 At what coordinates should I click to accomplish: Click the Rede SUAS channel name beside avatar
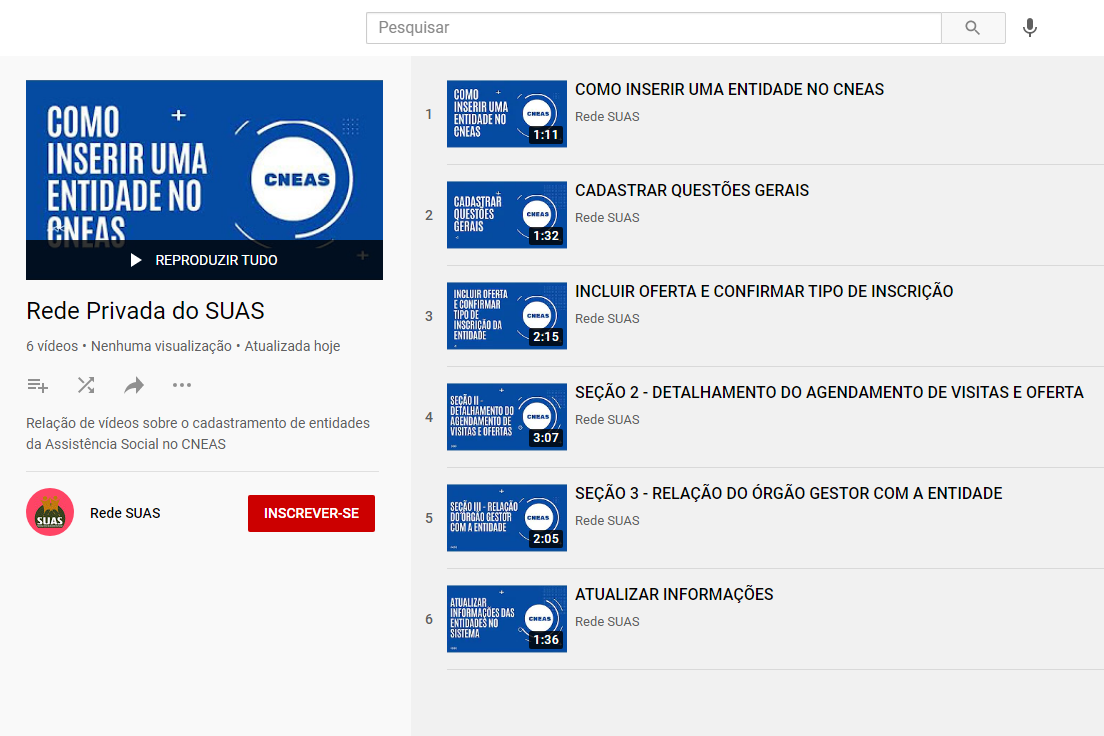tap(125, 513)
